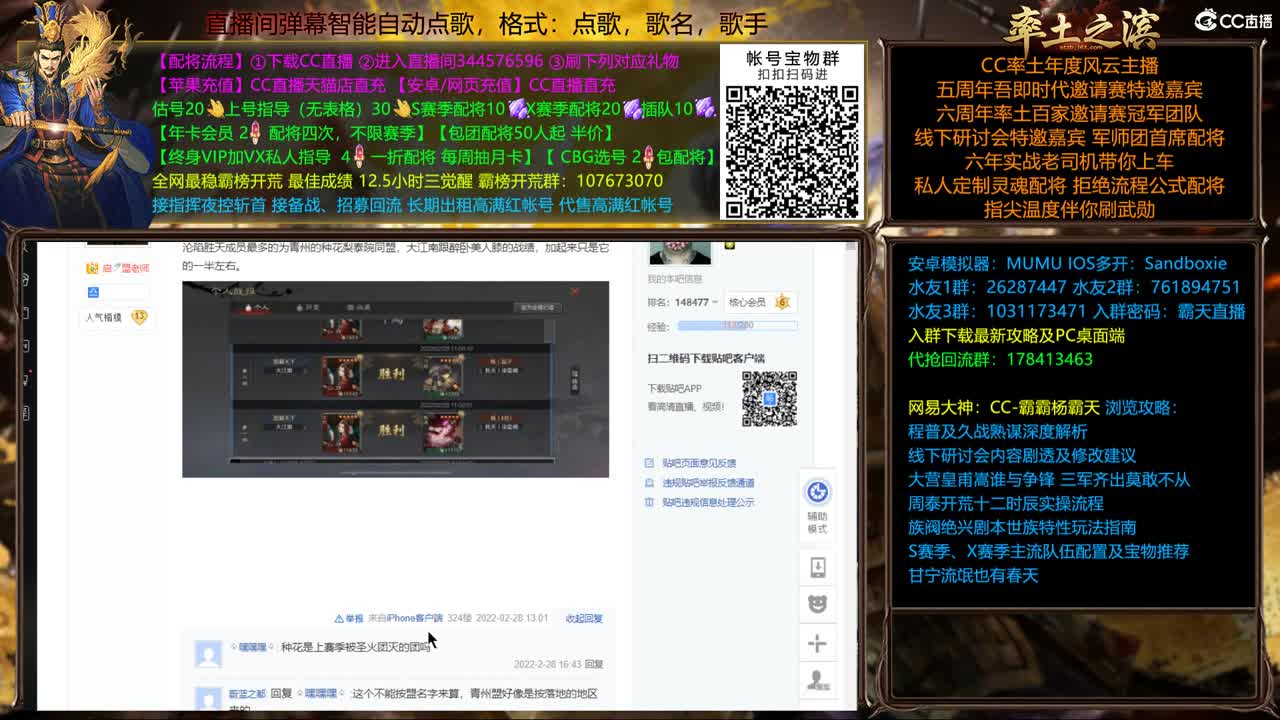
Task: Click the bear face sidebar icon
Action: [x=817, y=604]
